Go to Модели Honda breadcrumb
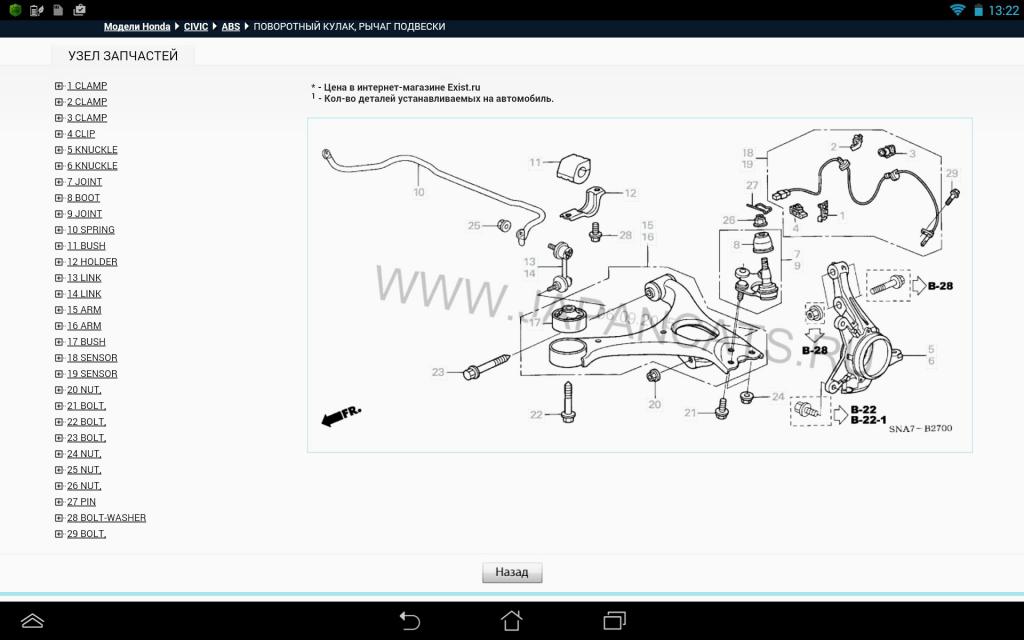 click(x=137, y=27)
